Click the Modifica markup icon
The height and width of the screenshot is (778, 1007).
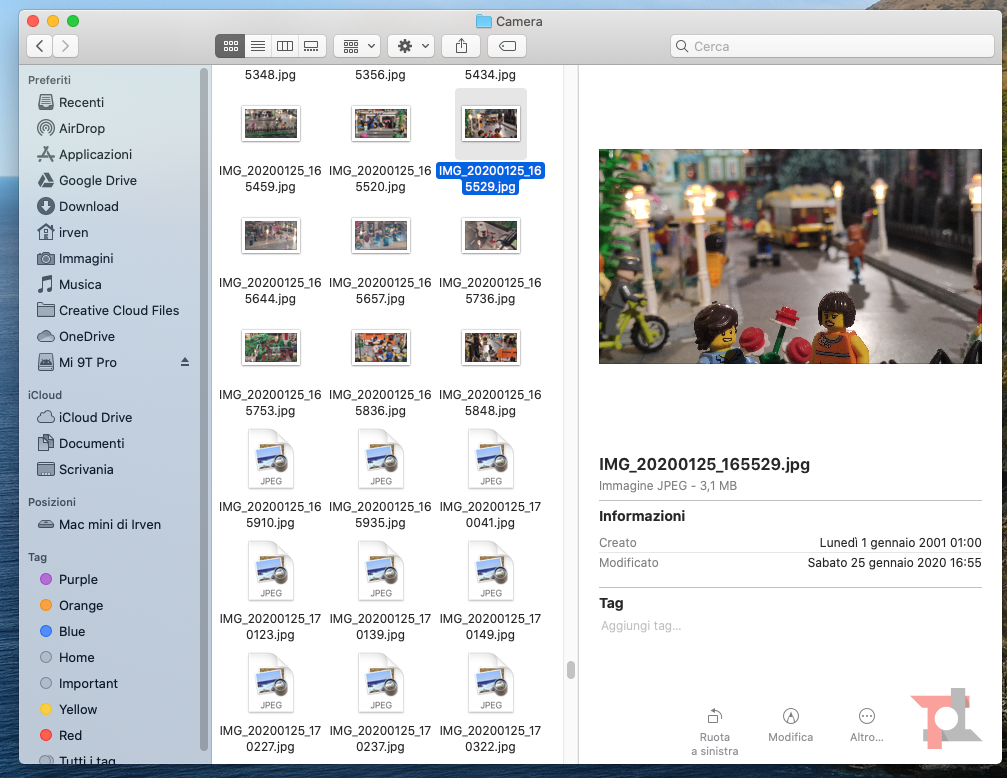coord(790,716)
